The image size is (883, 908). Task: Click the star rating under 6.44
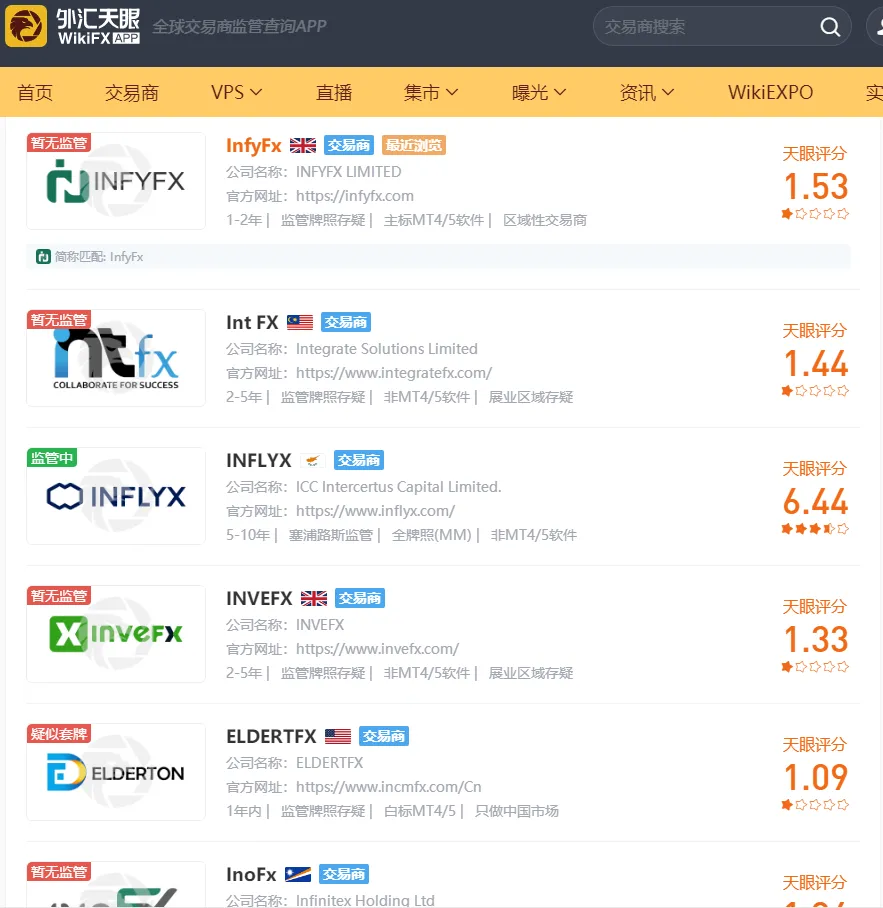815,528
